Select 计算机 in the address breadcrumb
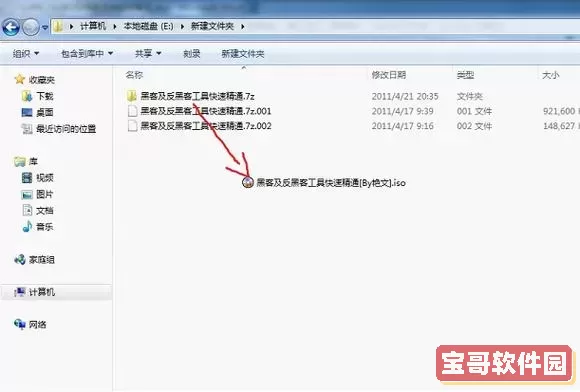The height and width of the screenshot is (392, 580). (x=93, y=26)
